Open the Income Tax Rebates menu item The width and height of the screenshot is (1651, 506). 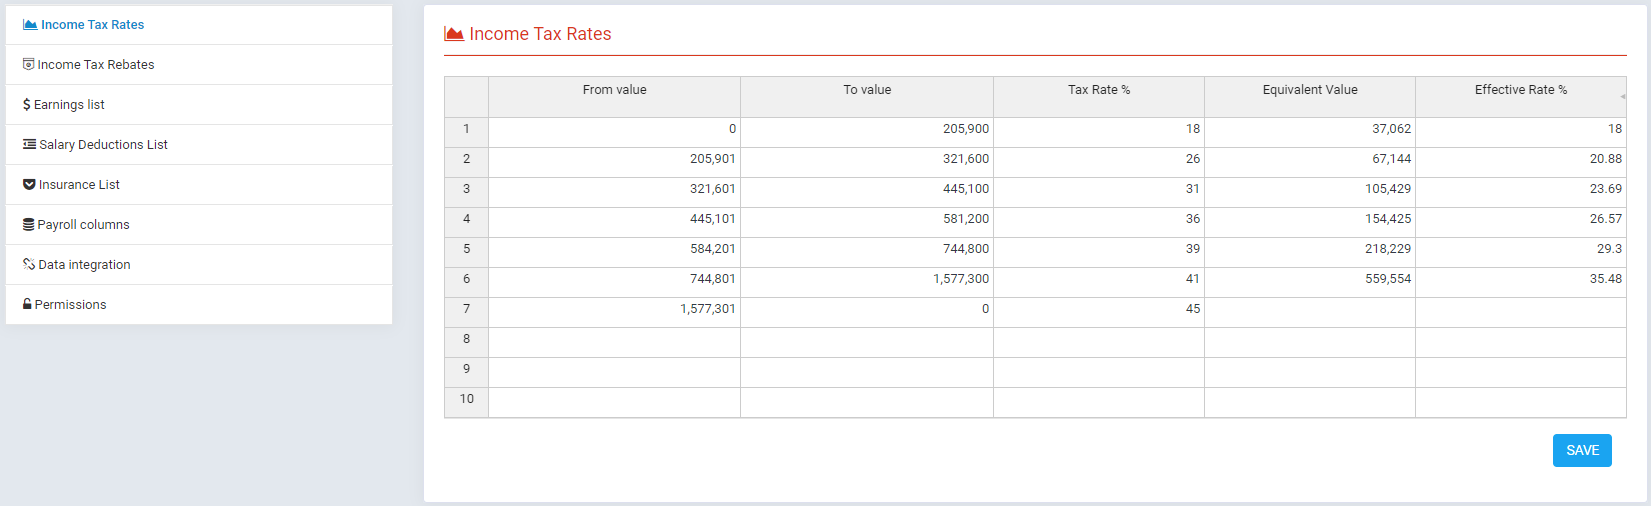pyautogui.click(x=96, y=65)
